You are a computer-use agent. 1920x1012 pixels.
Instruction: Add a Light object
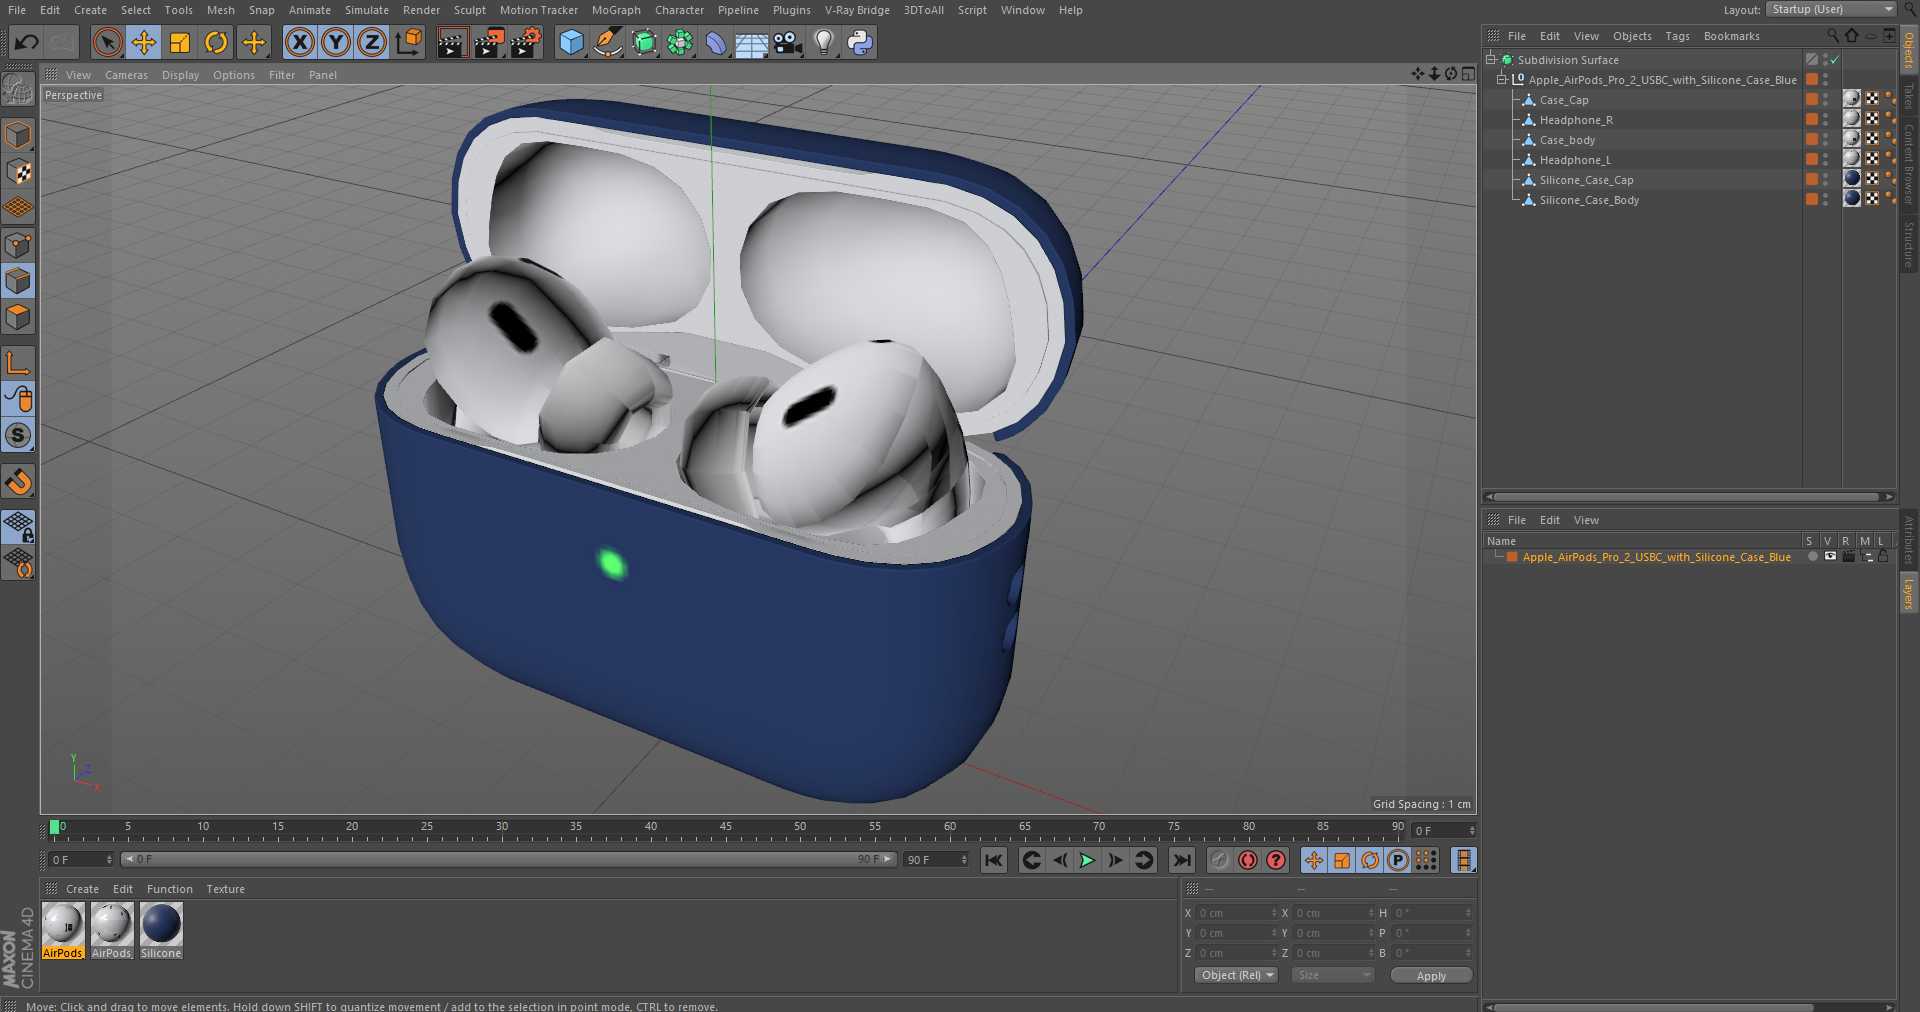(824, 42)
